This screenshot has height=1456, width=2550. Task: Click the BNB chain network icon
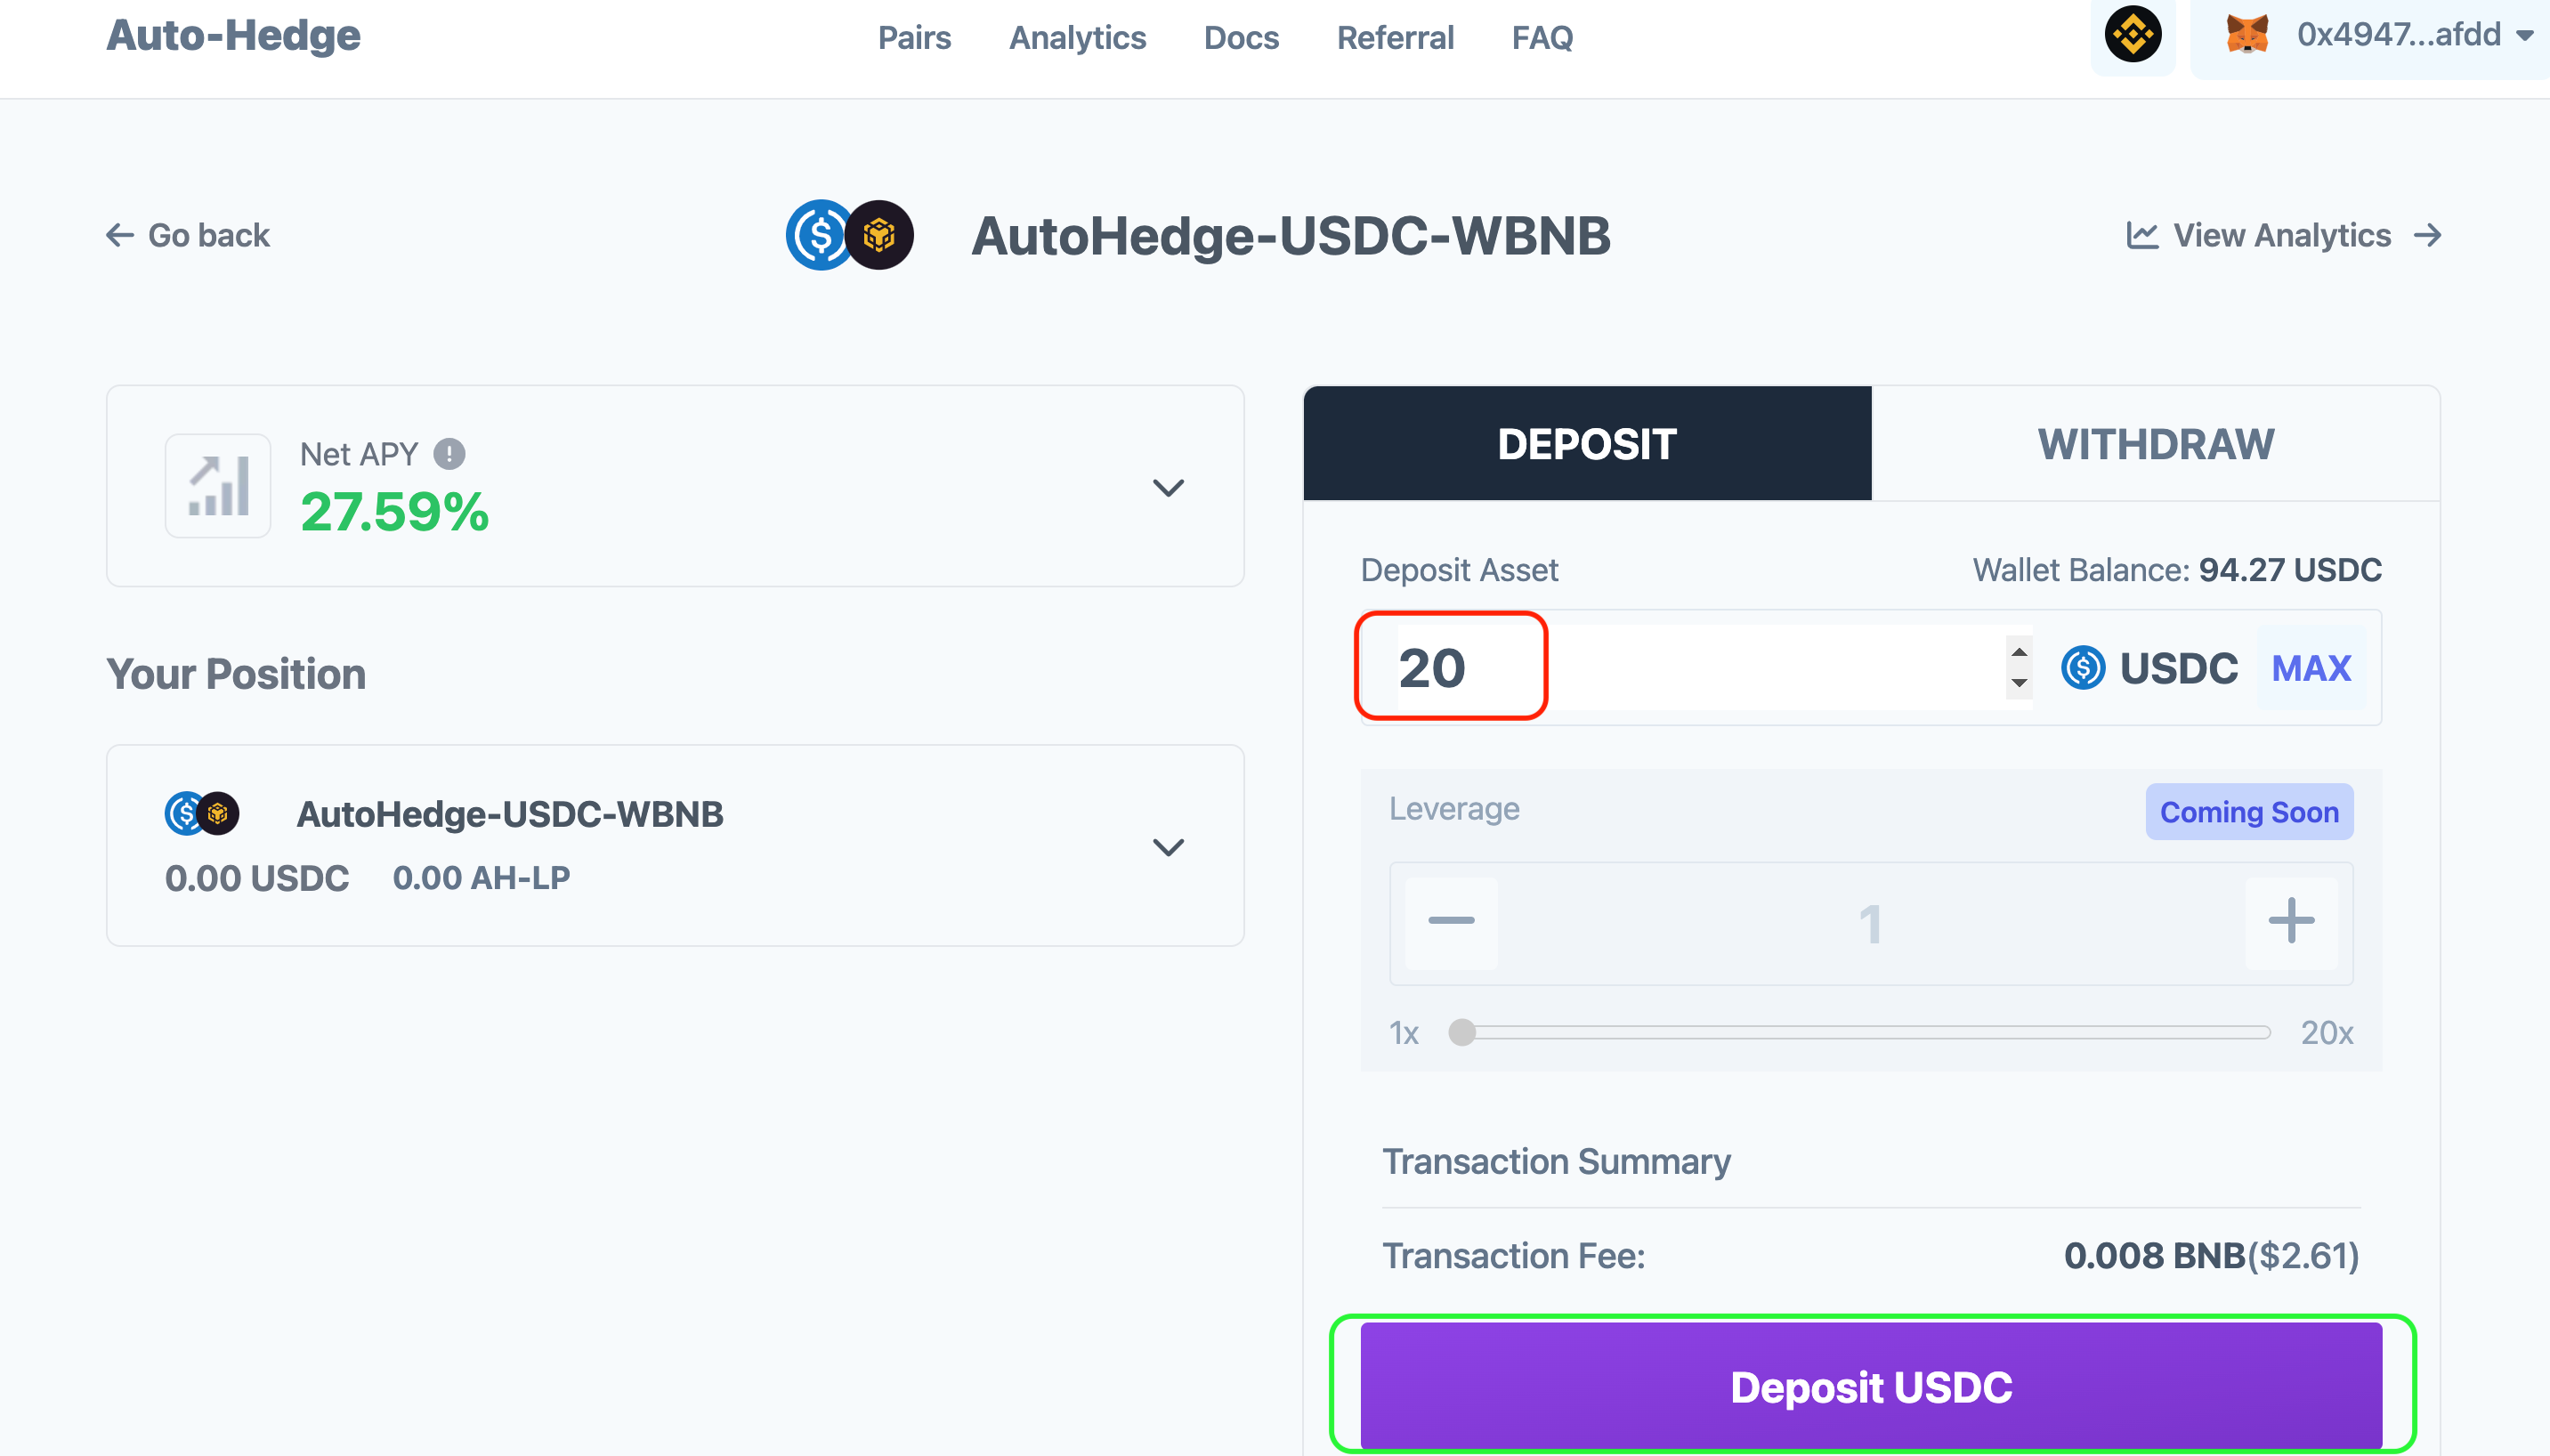coord(2132,35)
